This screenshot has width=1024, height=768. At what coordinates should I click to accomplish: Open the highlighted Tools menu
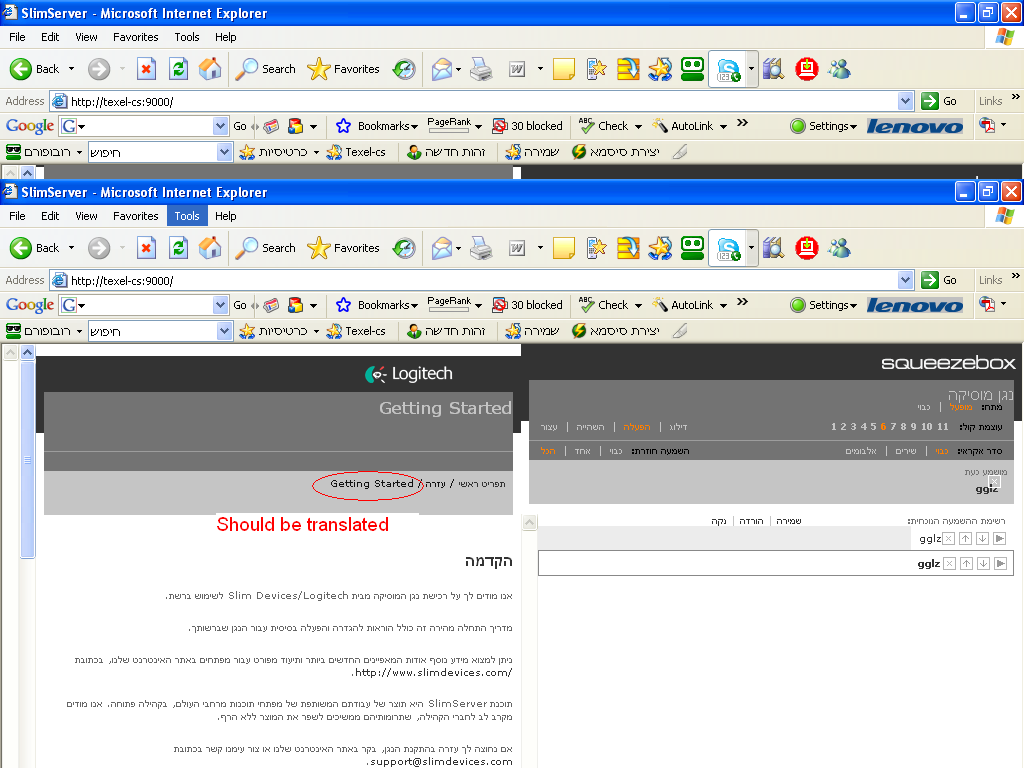(x=187, y=216)
